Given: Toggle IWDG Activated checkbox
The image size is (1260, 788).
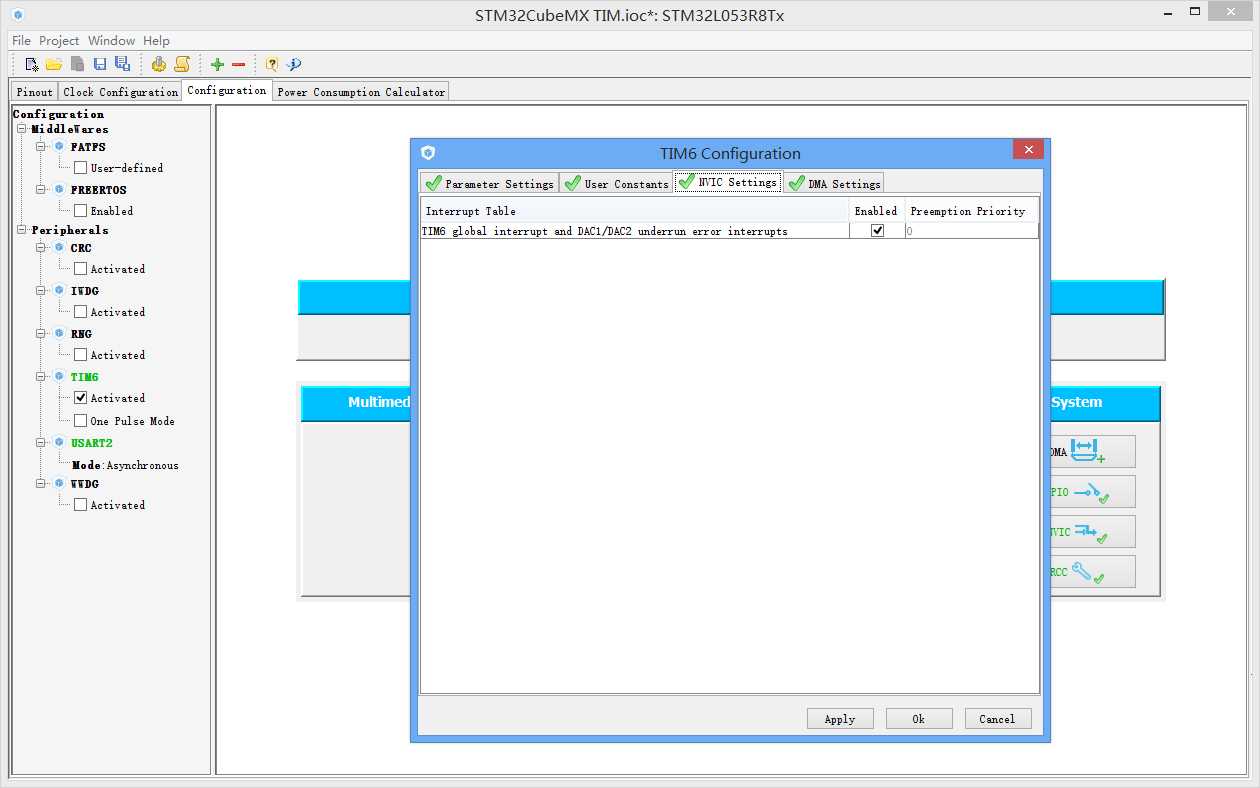Looking at the screenshot, I should click(80, 311).
